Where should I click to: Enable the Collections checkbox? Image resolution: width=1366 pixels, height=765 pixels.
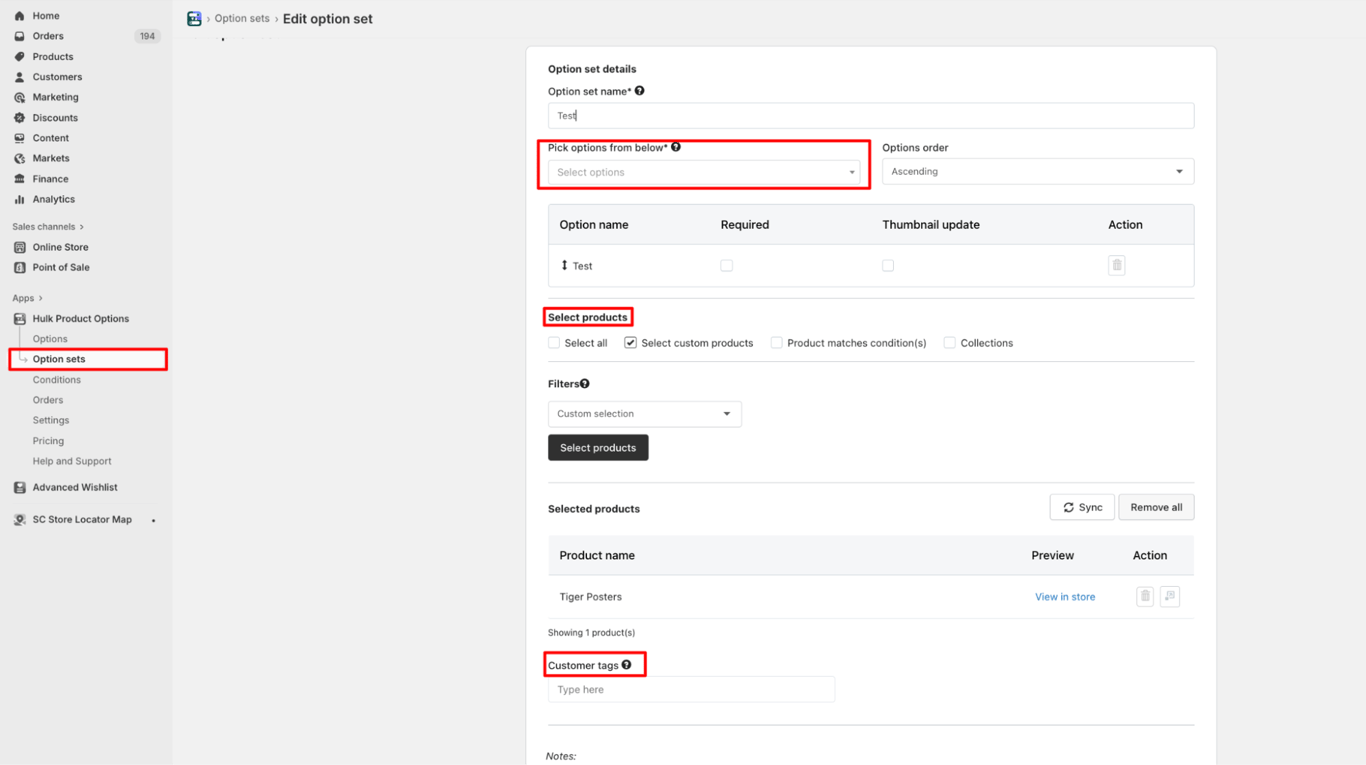point(949,343)
